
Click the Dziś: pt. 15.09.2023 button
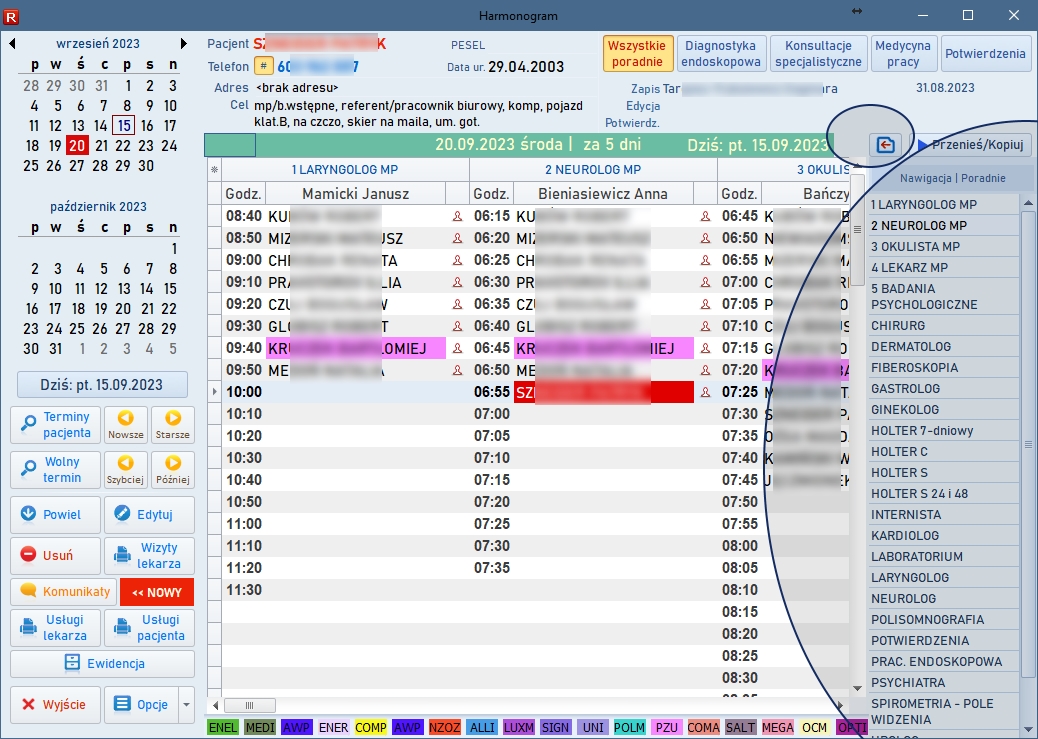(103, 385)
